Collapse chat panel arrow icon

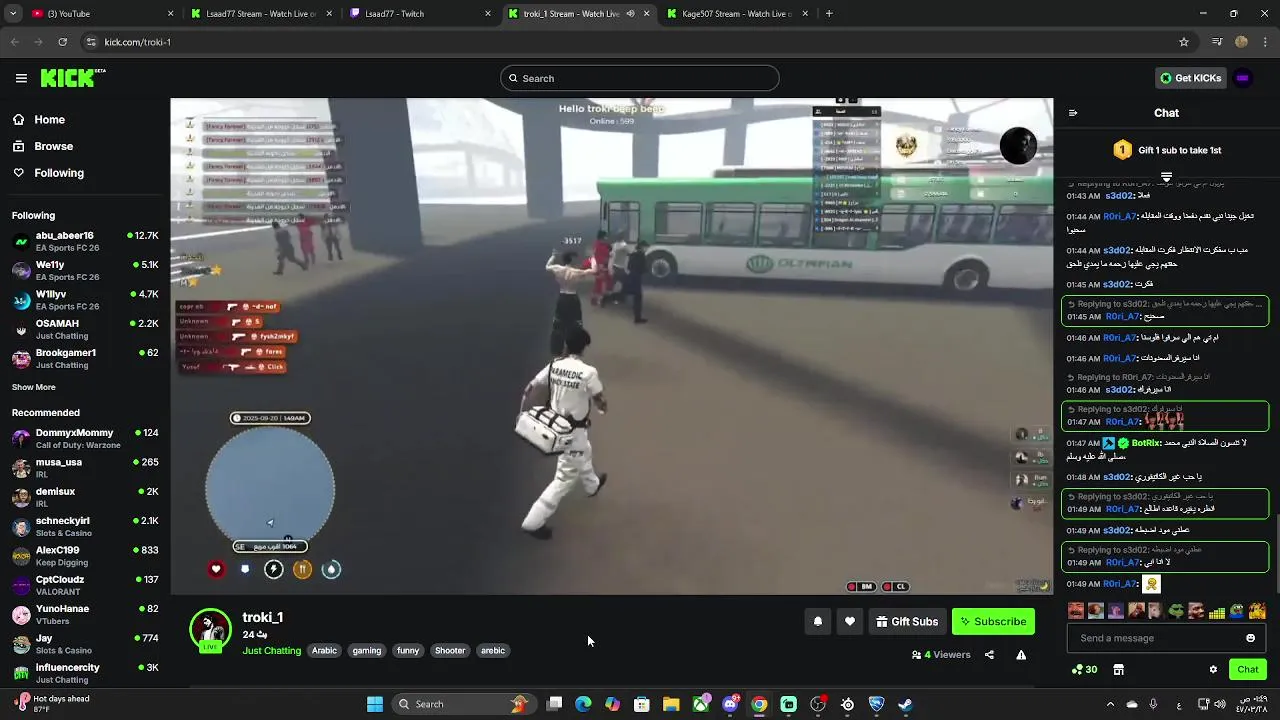coord(1073,113)
